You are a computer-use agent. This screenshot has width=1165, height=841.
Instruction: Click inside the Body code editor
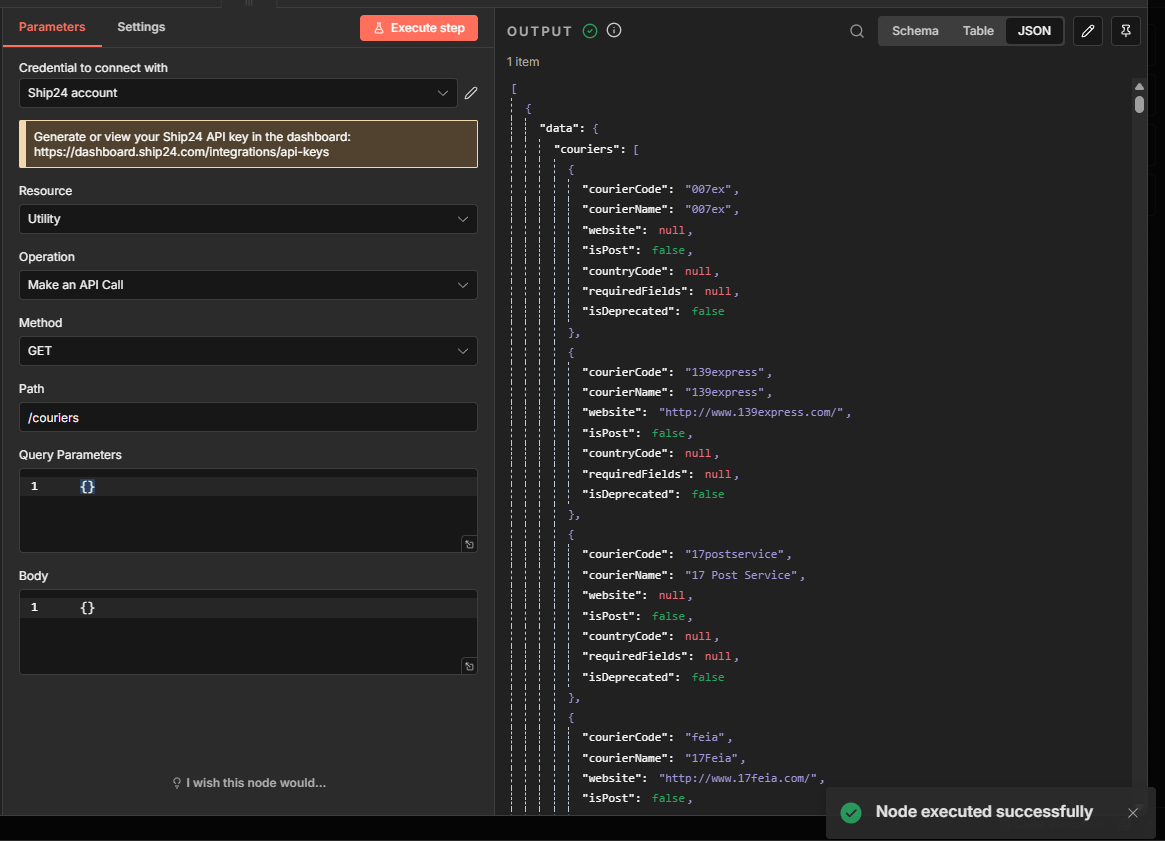pyautogui.click(x=247, y=632)
